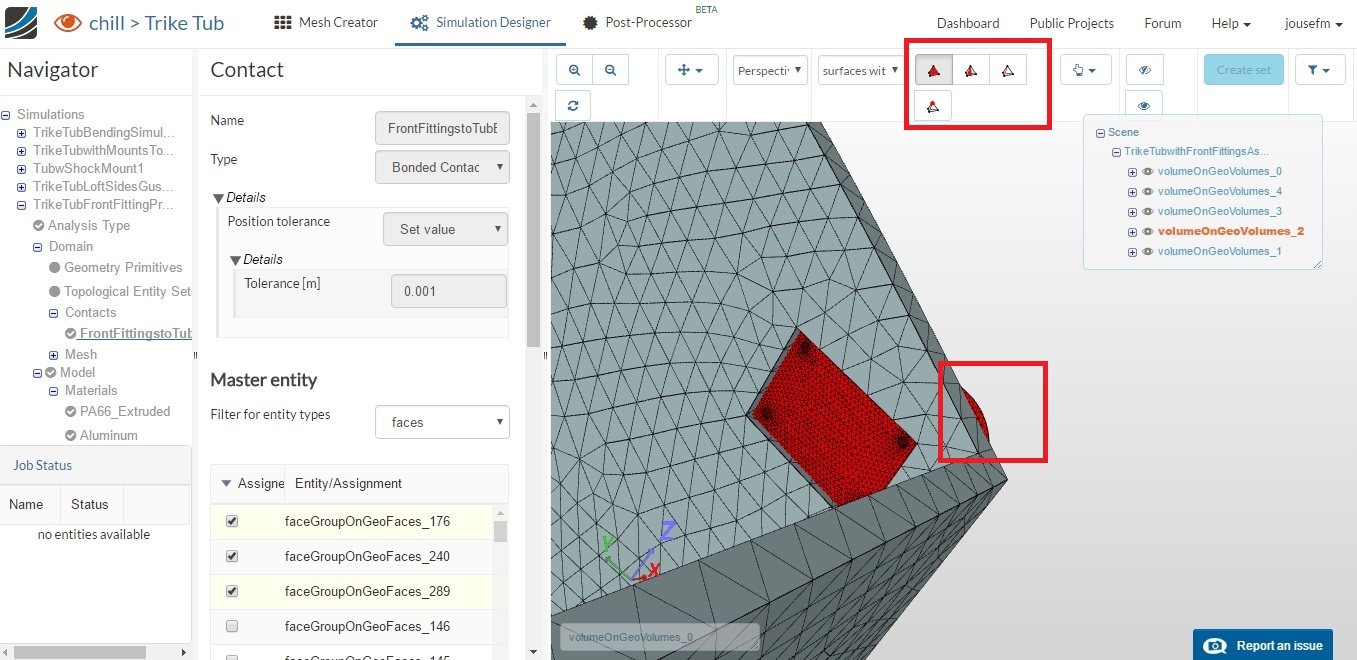
Task: Click the refresh view icon in viewer toolbar
Action: coord(573,105)
